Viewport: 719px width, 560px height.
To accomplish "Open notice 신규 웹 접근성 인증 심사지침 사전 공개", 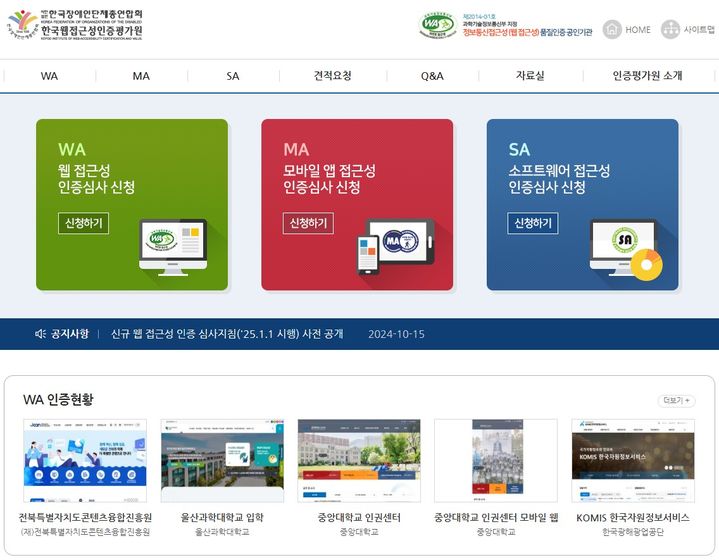I will tap(227, 334).
